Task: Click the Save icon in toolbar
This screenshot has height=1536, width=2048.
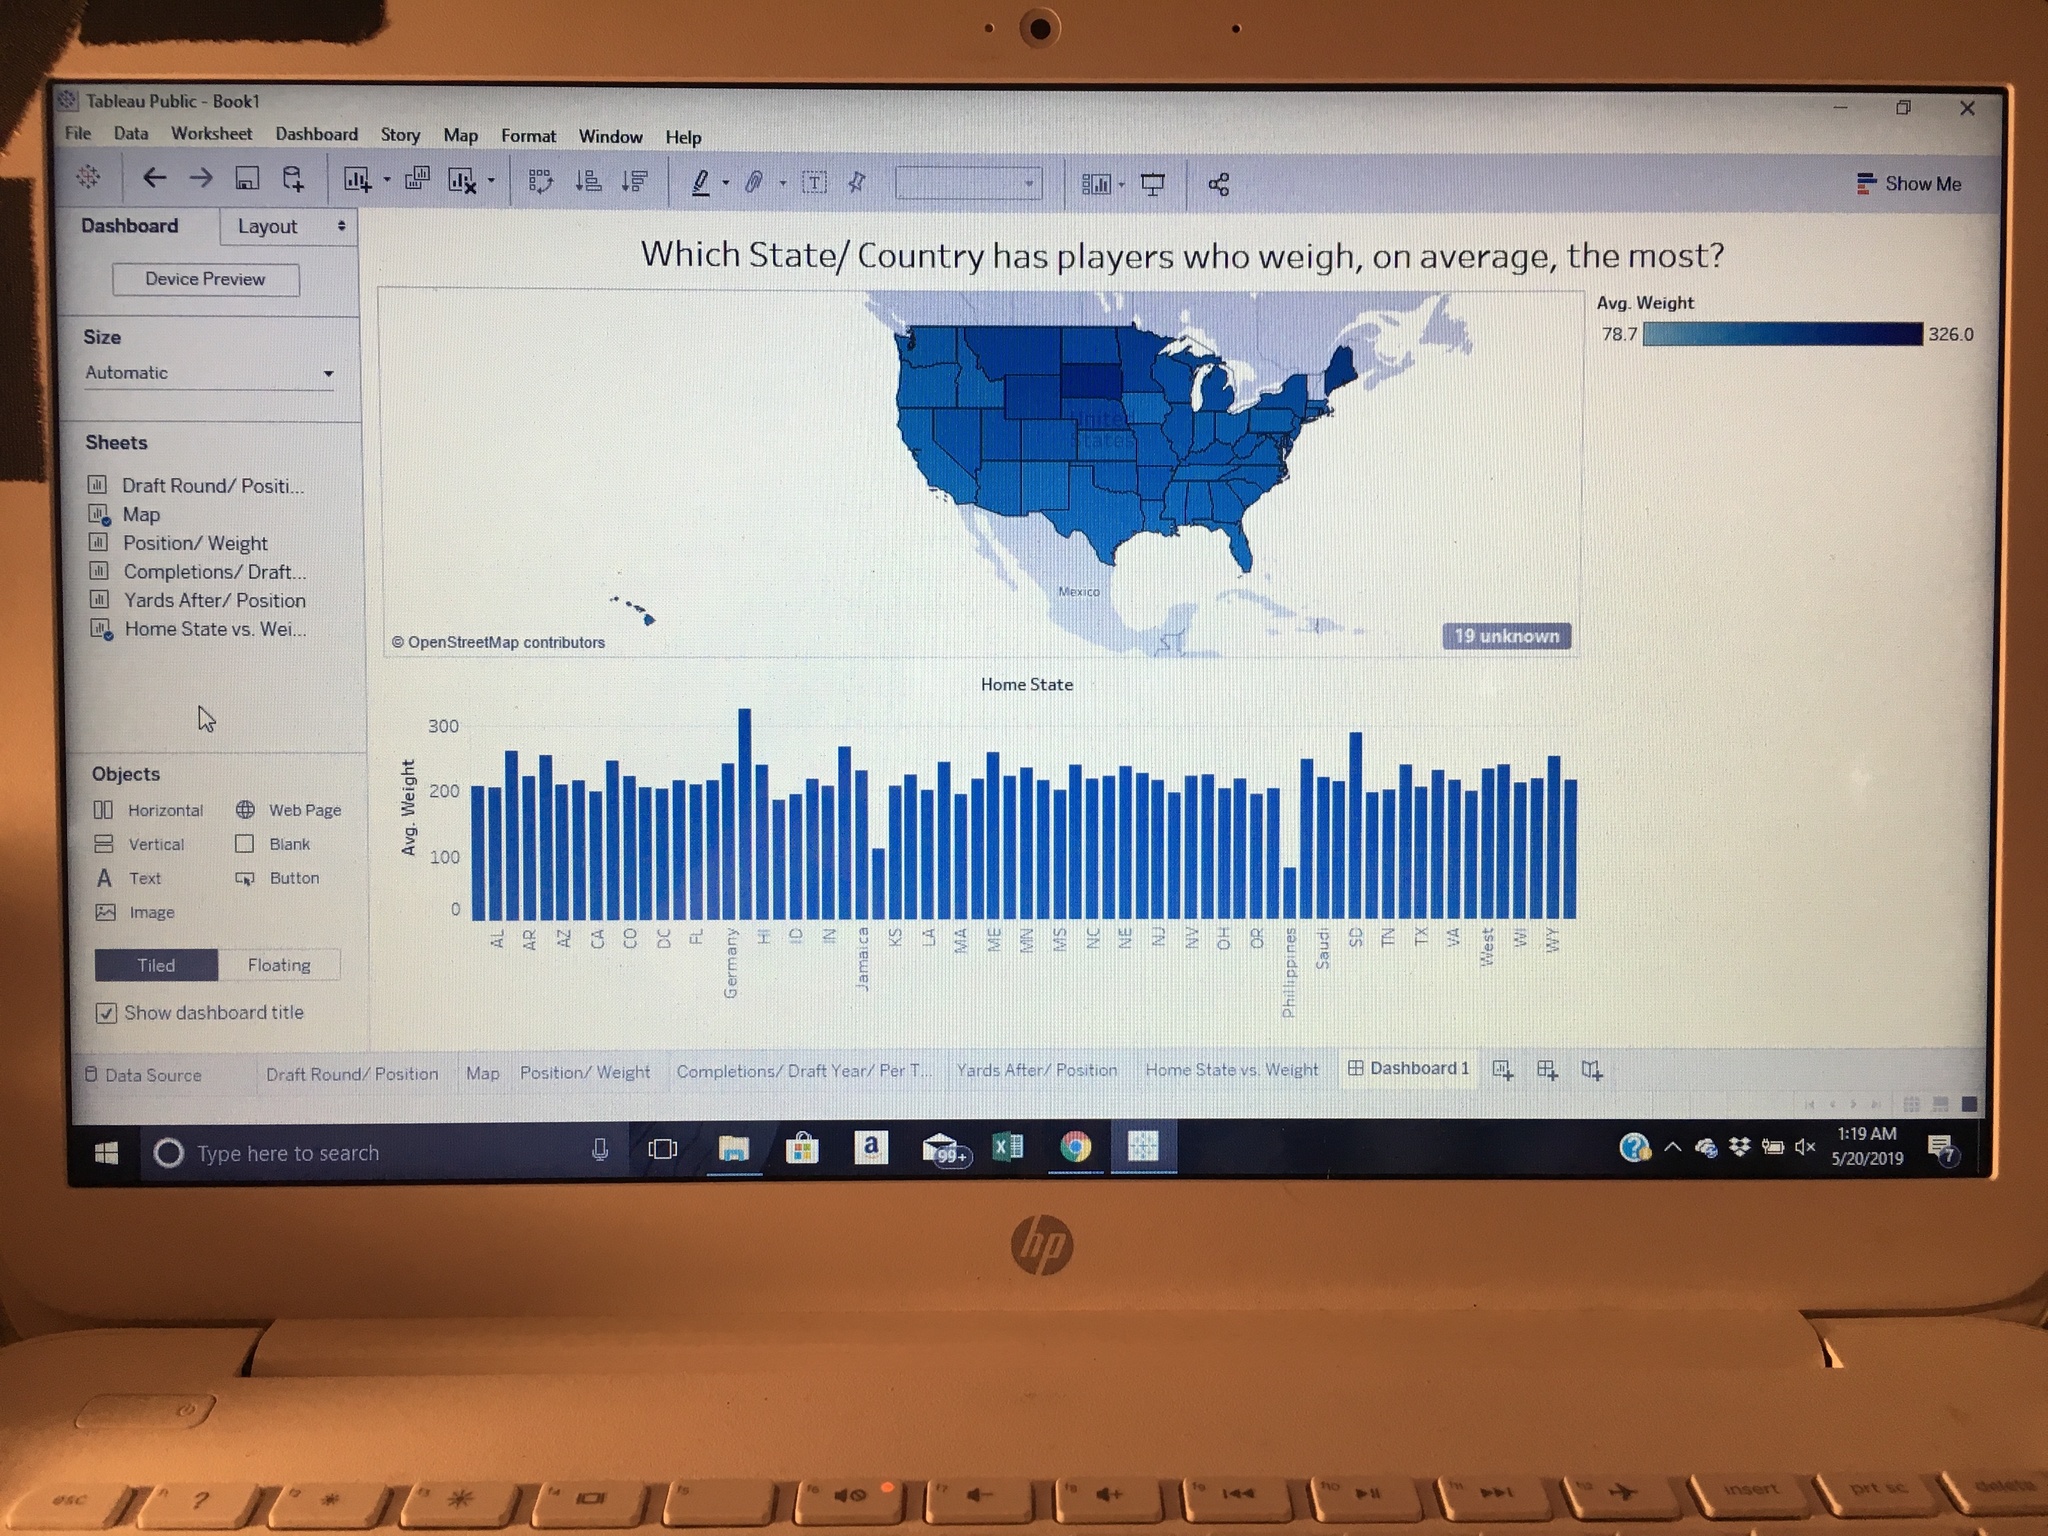Action: pyautogui.click(x=246, y=179)
